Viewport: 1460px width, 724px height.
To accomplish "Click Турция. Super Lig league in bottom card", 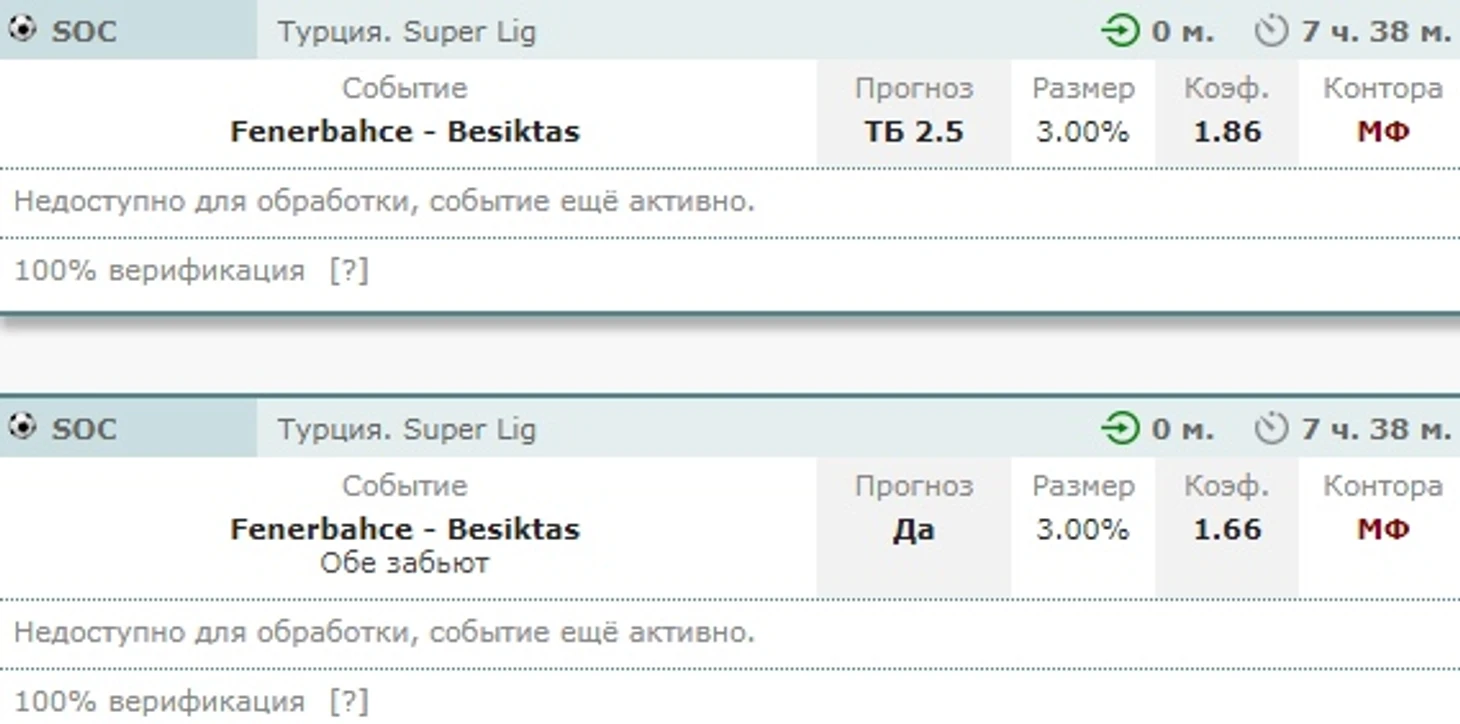I will tap(406, 430).
